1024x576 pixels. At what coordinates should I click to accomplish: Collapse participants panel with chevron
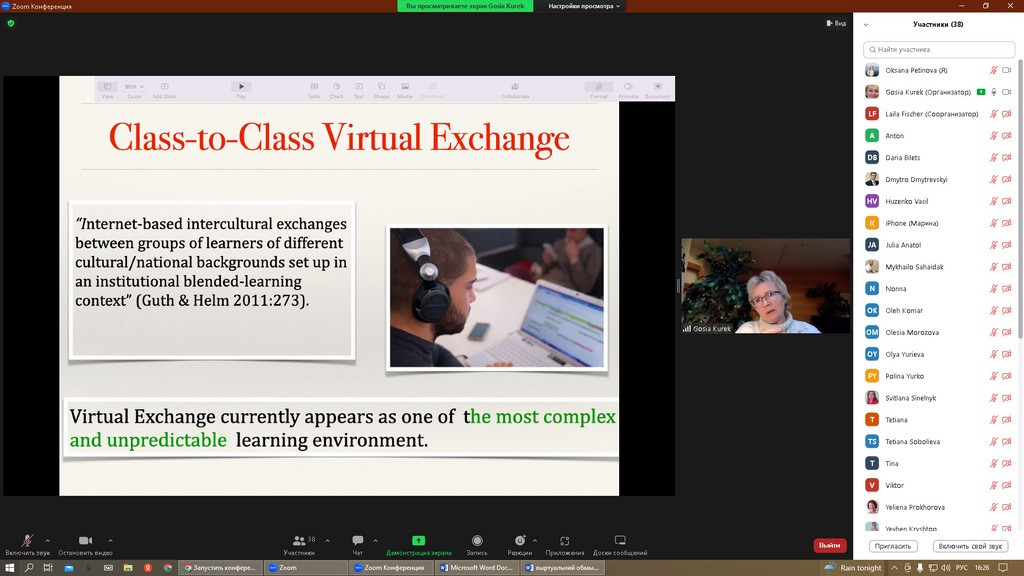tap(866, 25)
